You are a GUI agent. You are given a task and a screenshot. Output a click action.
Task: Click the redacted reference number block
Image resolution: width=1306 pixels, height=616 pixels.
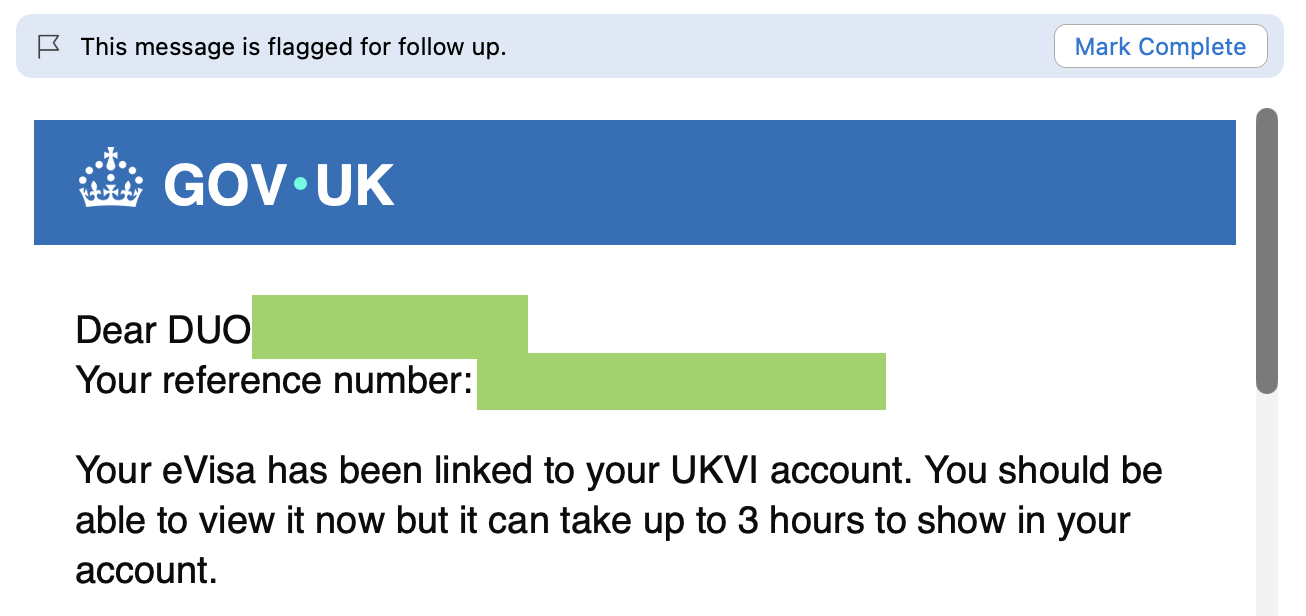coord(681,381)
